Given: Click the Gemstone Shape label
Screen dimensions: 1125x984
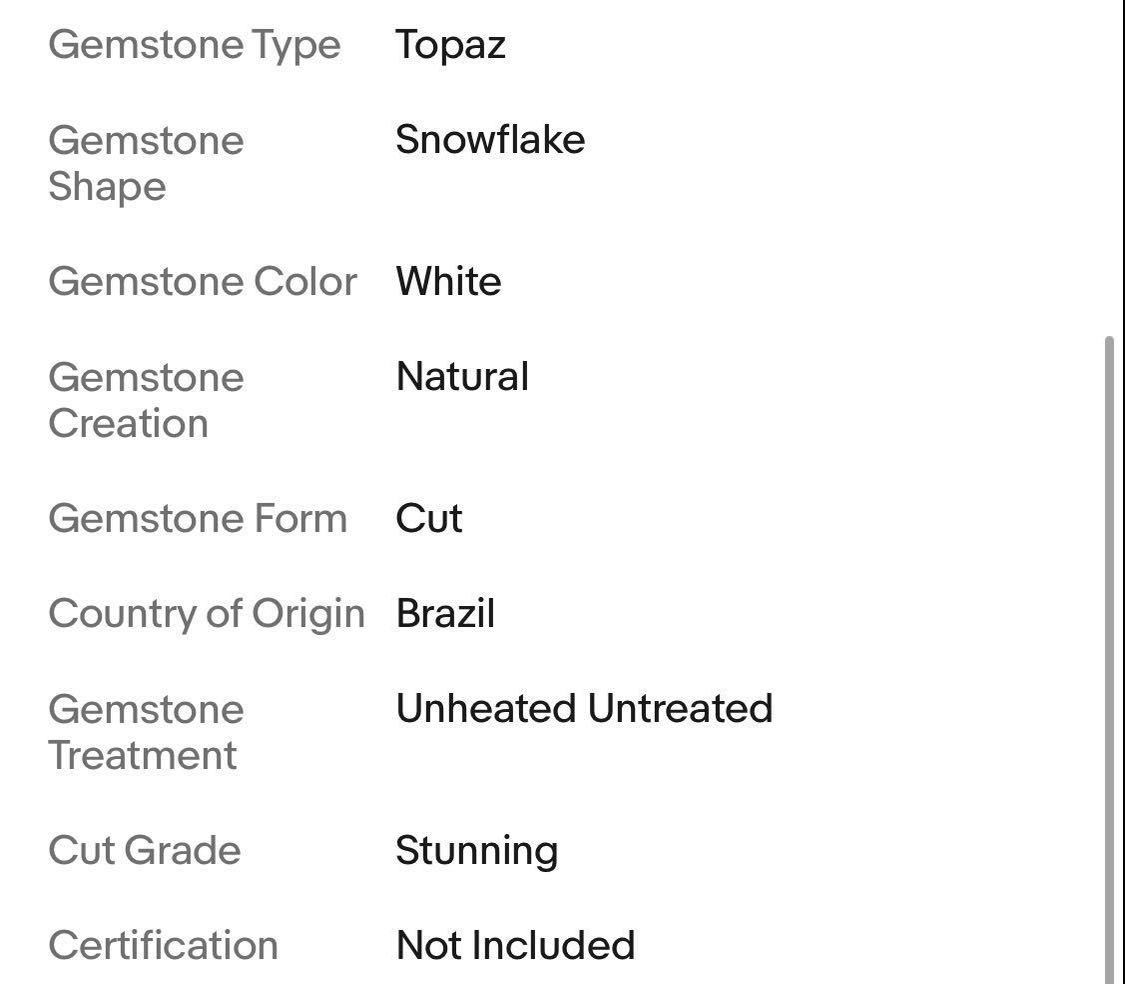Looking at the screenshot, I should 145,163.
